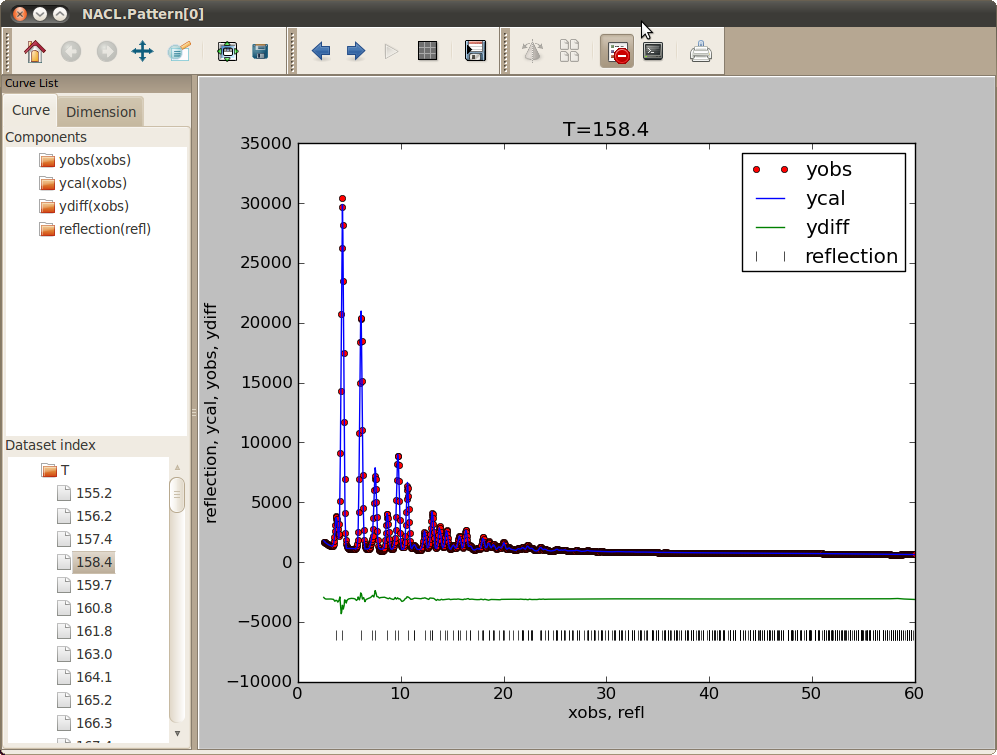Click the Dataset index section header
The height and width of the screenshot is (755, 997).
tap(50, 445)
